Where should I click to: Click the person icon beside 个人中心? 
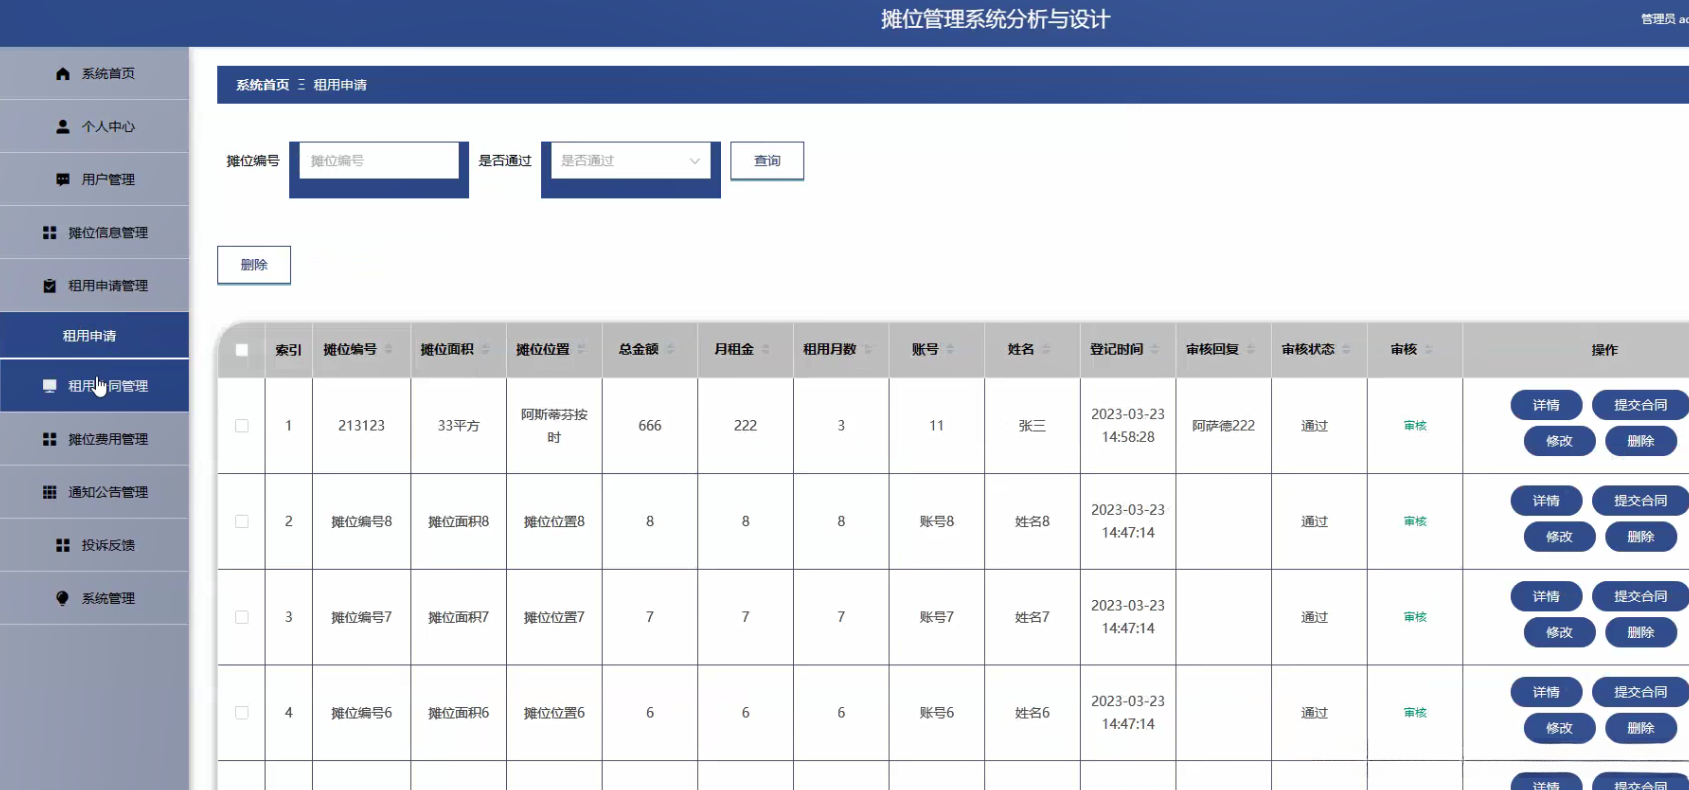(63, 127)
